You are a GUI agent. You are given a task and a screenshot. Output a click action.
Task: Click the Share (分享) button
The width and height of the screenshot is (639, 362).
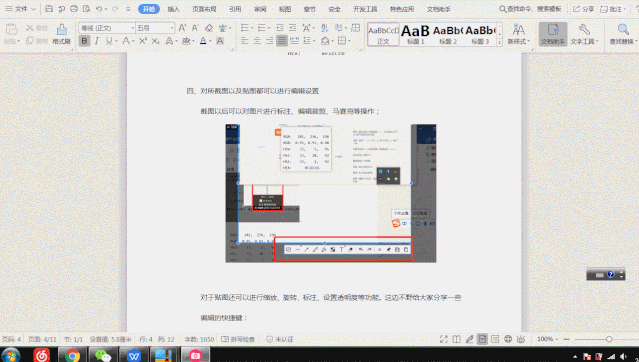pyautogui.click(x=583, y=9)
